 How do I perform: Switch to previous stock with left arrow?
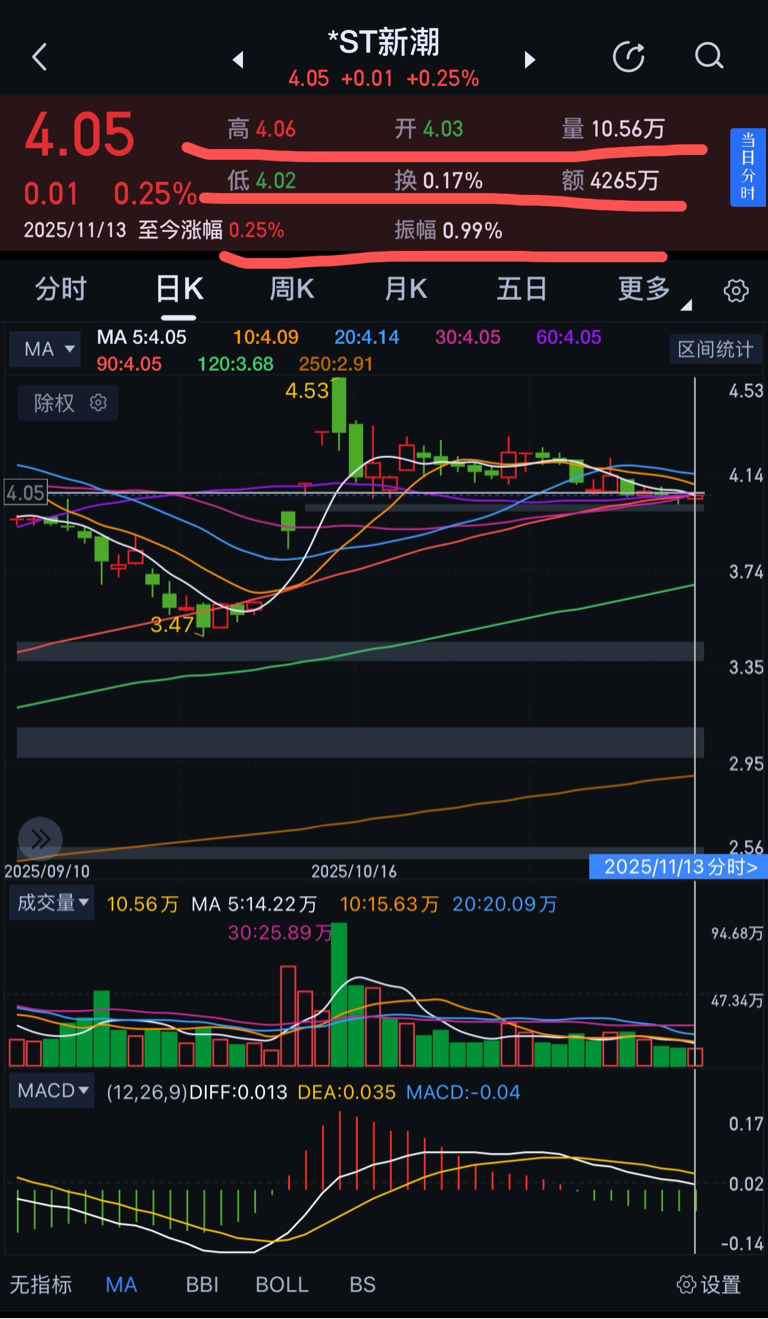coord(238,60)
